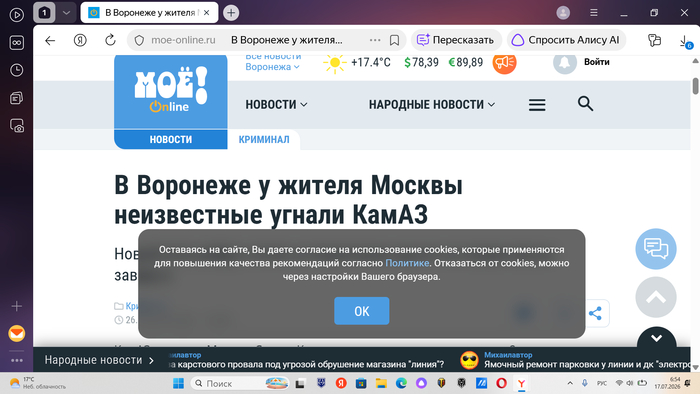The height and width of the screenshot is (394, 700).
Task: Select the КРИМИНАЛ tab
Action: click(264, 140)
